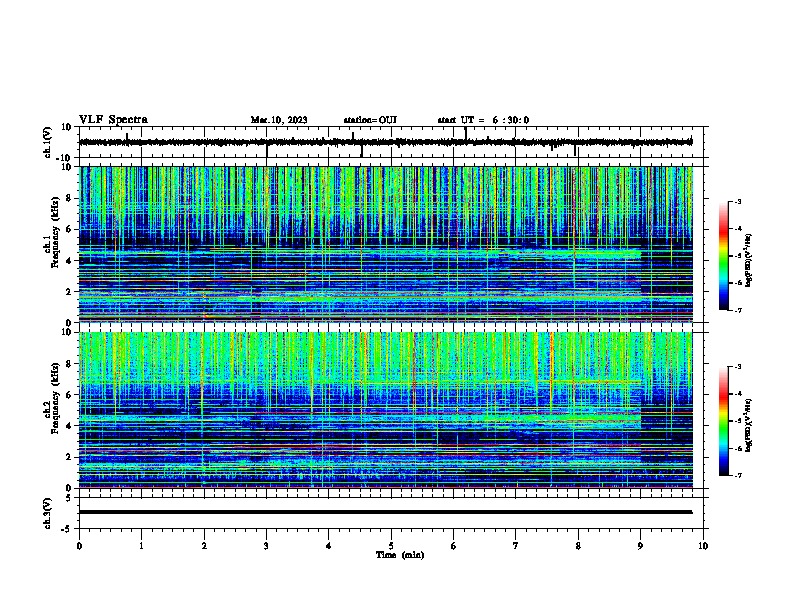Screen dimensions: 792x612
Task: Click time-axis tick label "0" under the ch.3 panel
Action: tap(79, 546)
